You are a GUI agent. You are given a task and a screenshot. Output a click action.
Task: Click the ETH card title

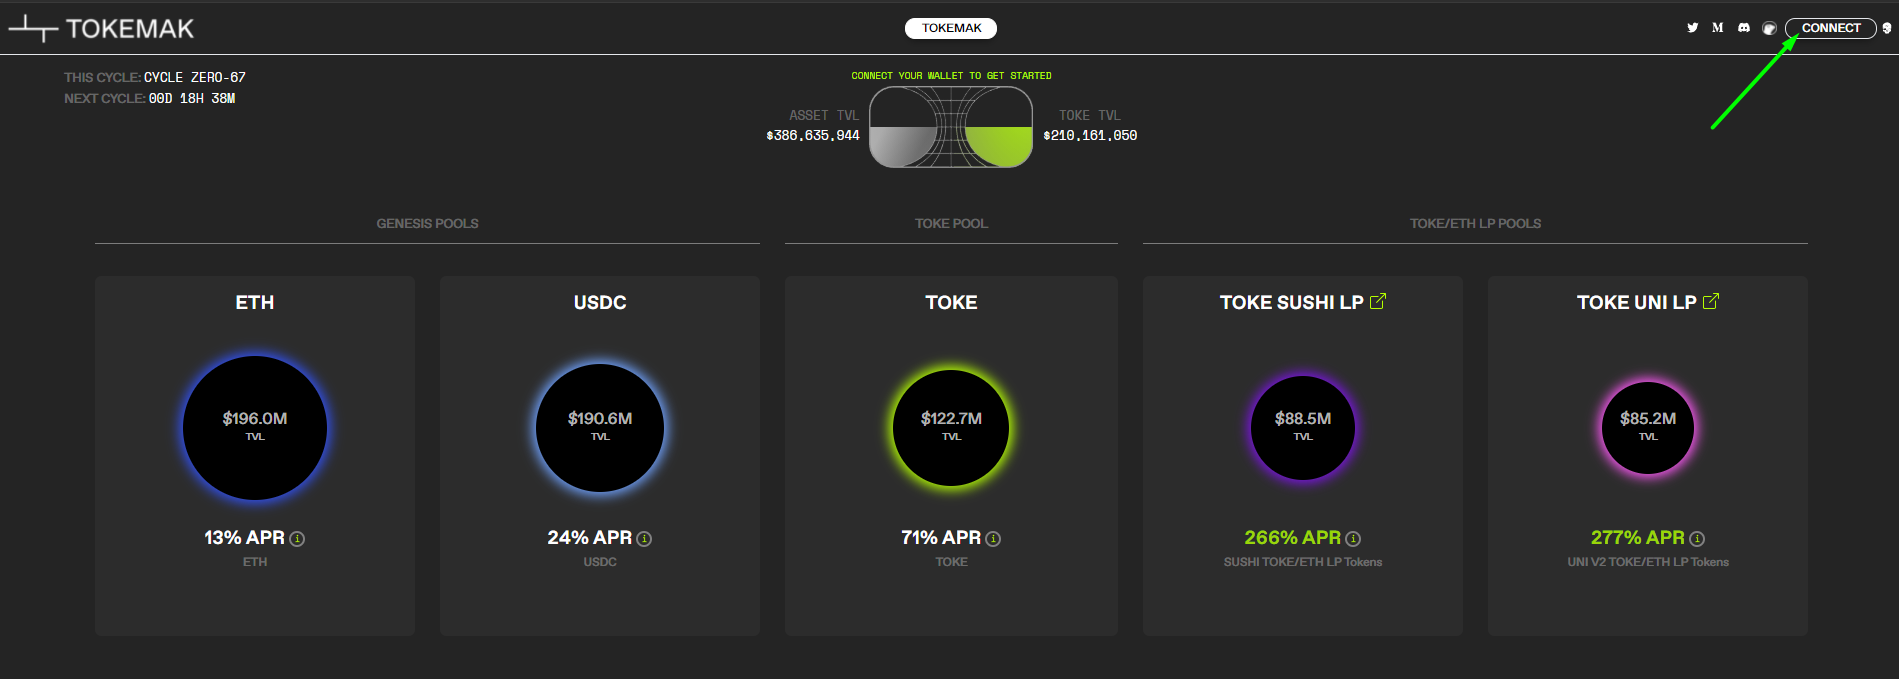pyautogui.click(x=255, y=302)
